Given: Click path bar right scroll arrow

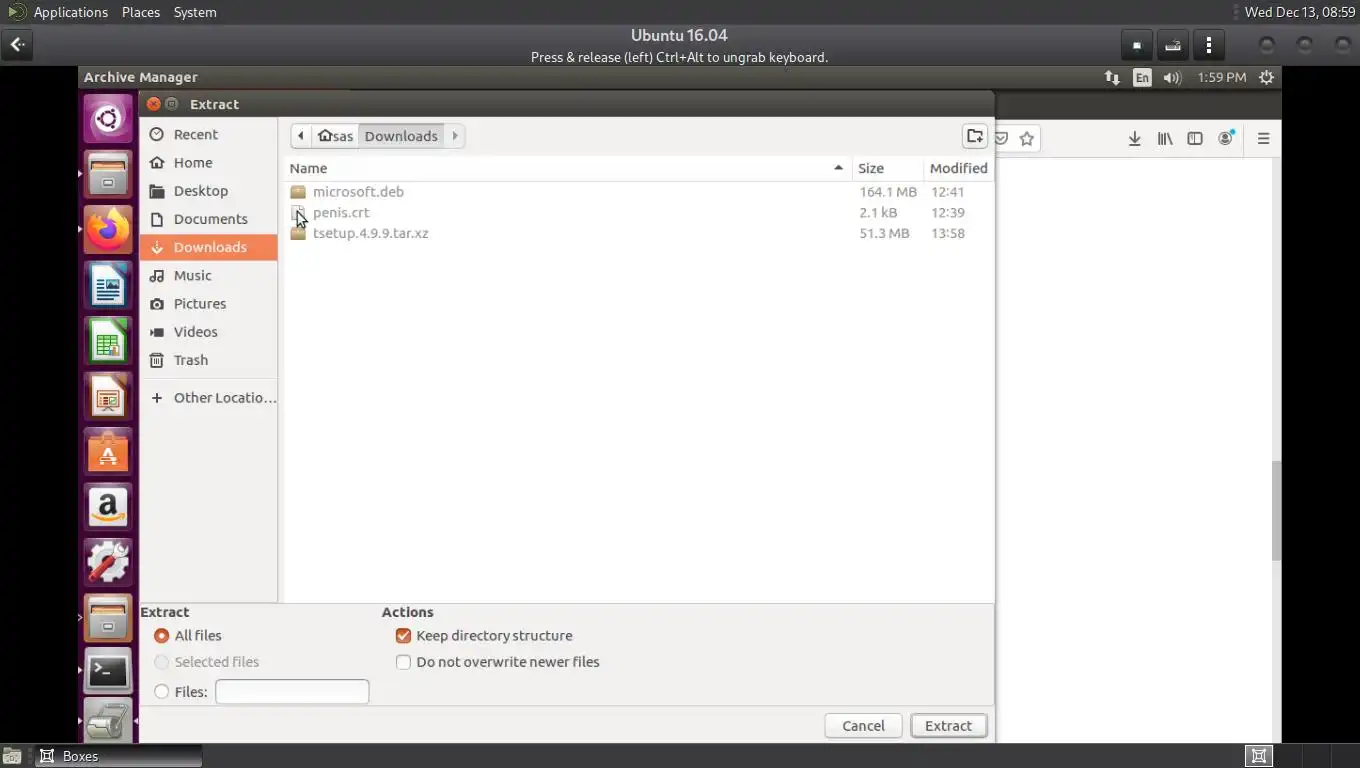Looking at the screenshot, I should click(455, 136).
